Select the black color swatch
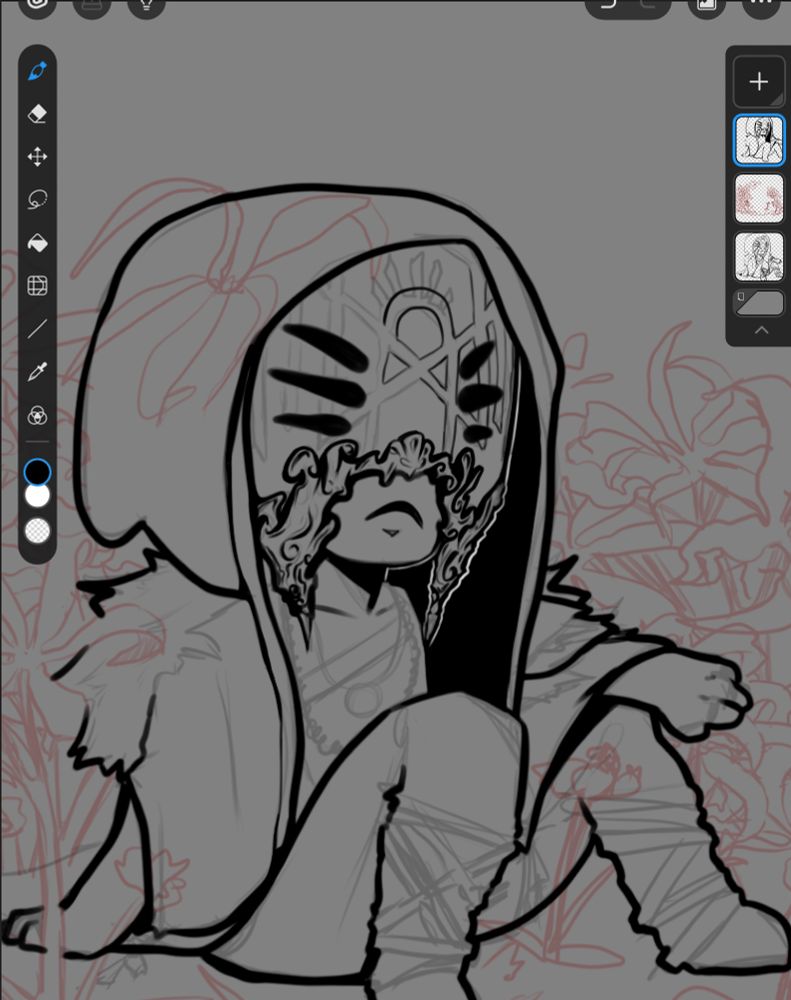Viewport: 791px width, 1000px height. (x=37, y=473)
